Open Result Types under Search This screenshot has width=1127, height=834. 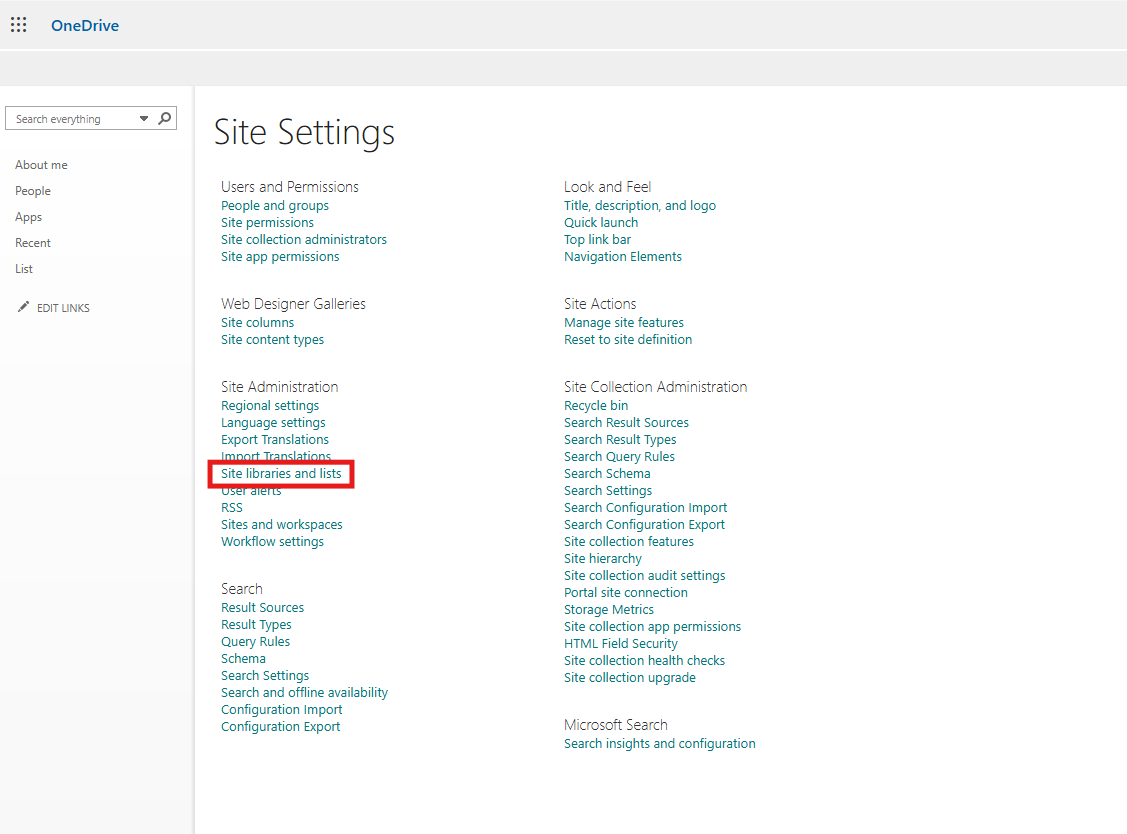pos(256,625)
